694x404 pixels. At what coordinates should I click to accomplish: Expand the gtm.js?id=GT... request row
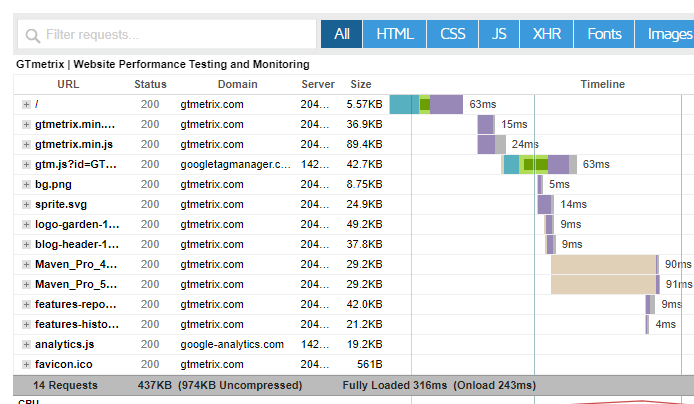coord(26,165)
